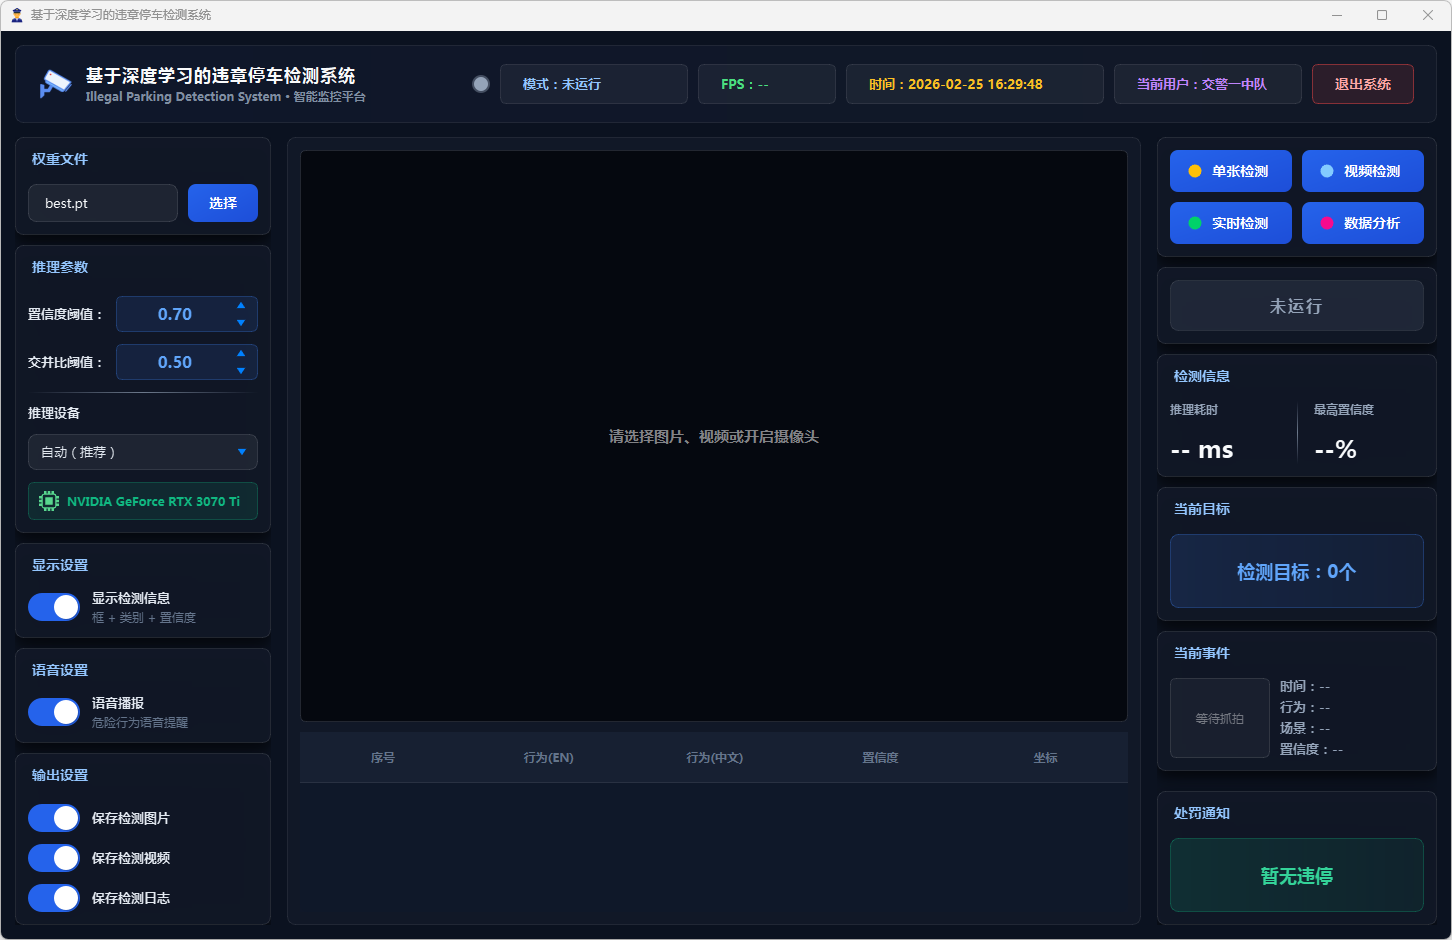Click the 当前用户：交警一中队 box

point(1208,84)
